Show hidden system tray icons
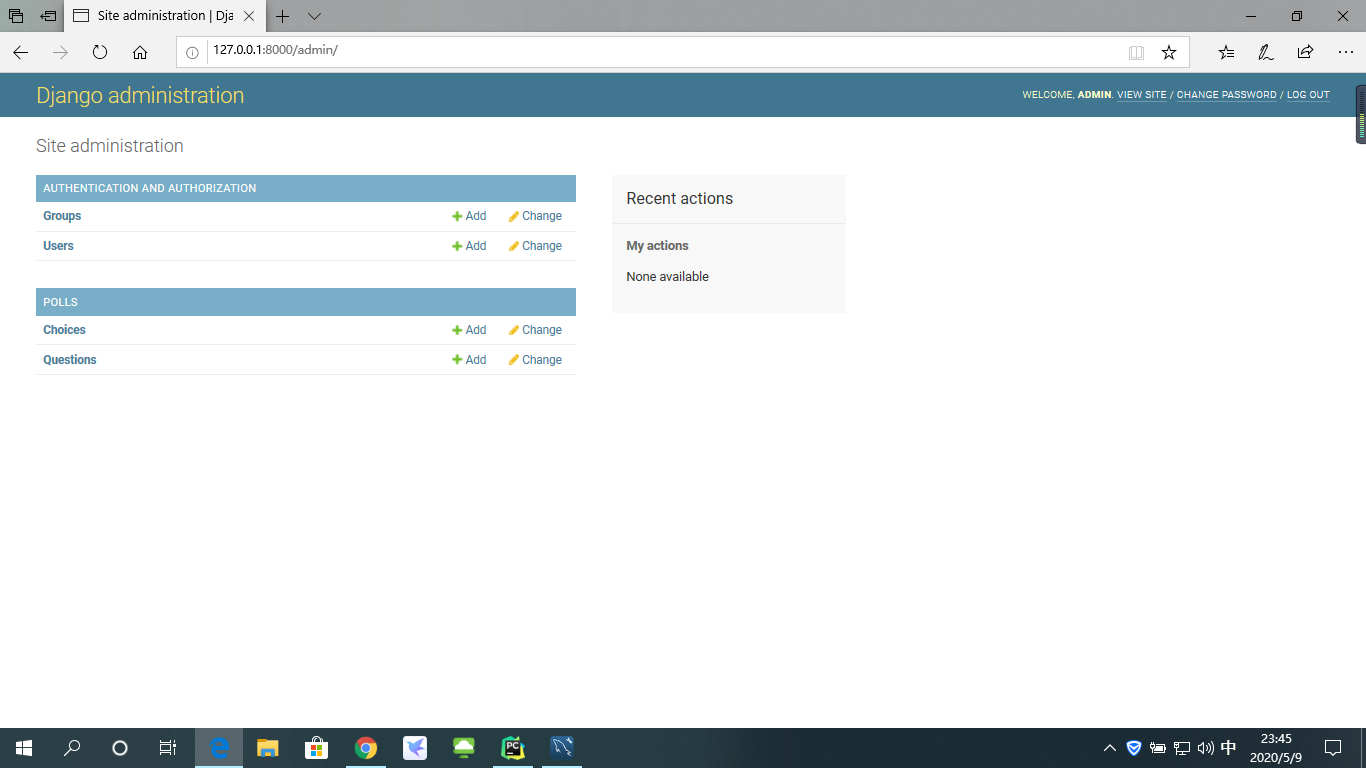The height and width of the screenshot is (768, 1366). click(1110, 748)
